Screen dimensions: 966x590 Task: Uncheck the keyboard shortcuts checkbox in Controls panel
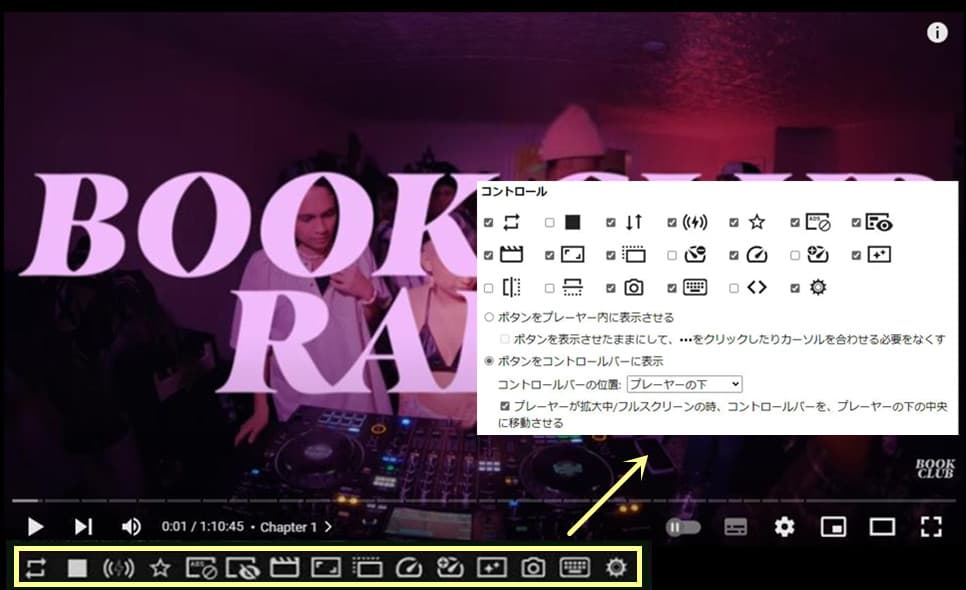point(672,288)
